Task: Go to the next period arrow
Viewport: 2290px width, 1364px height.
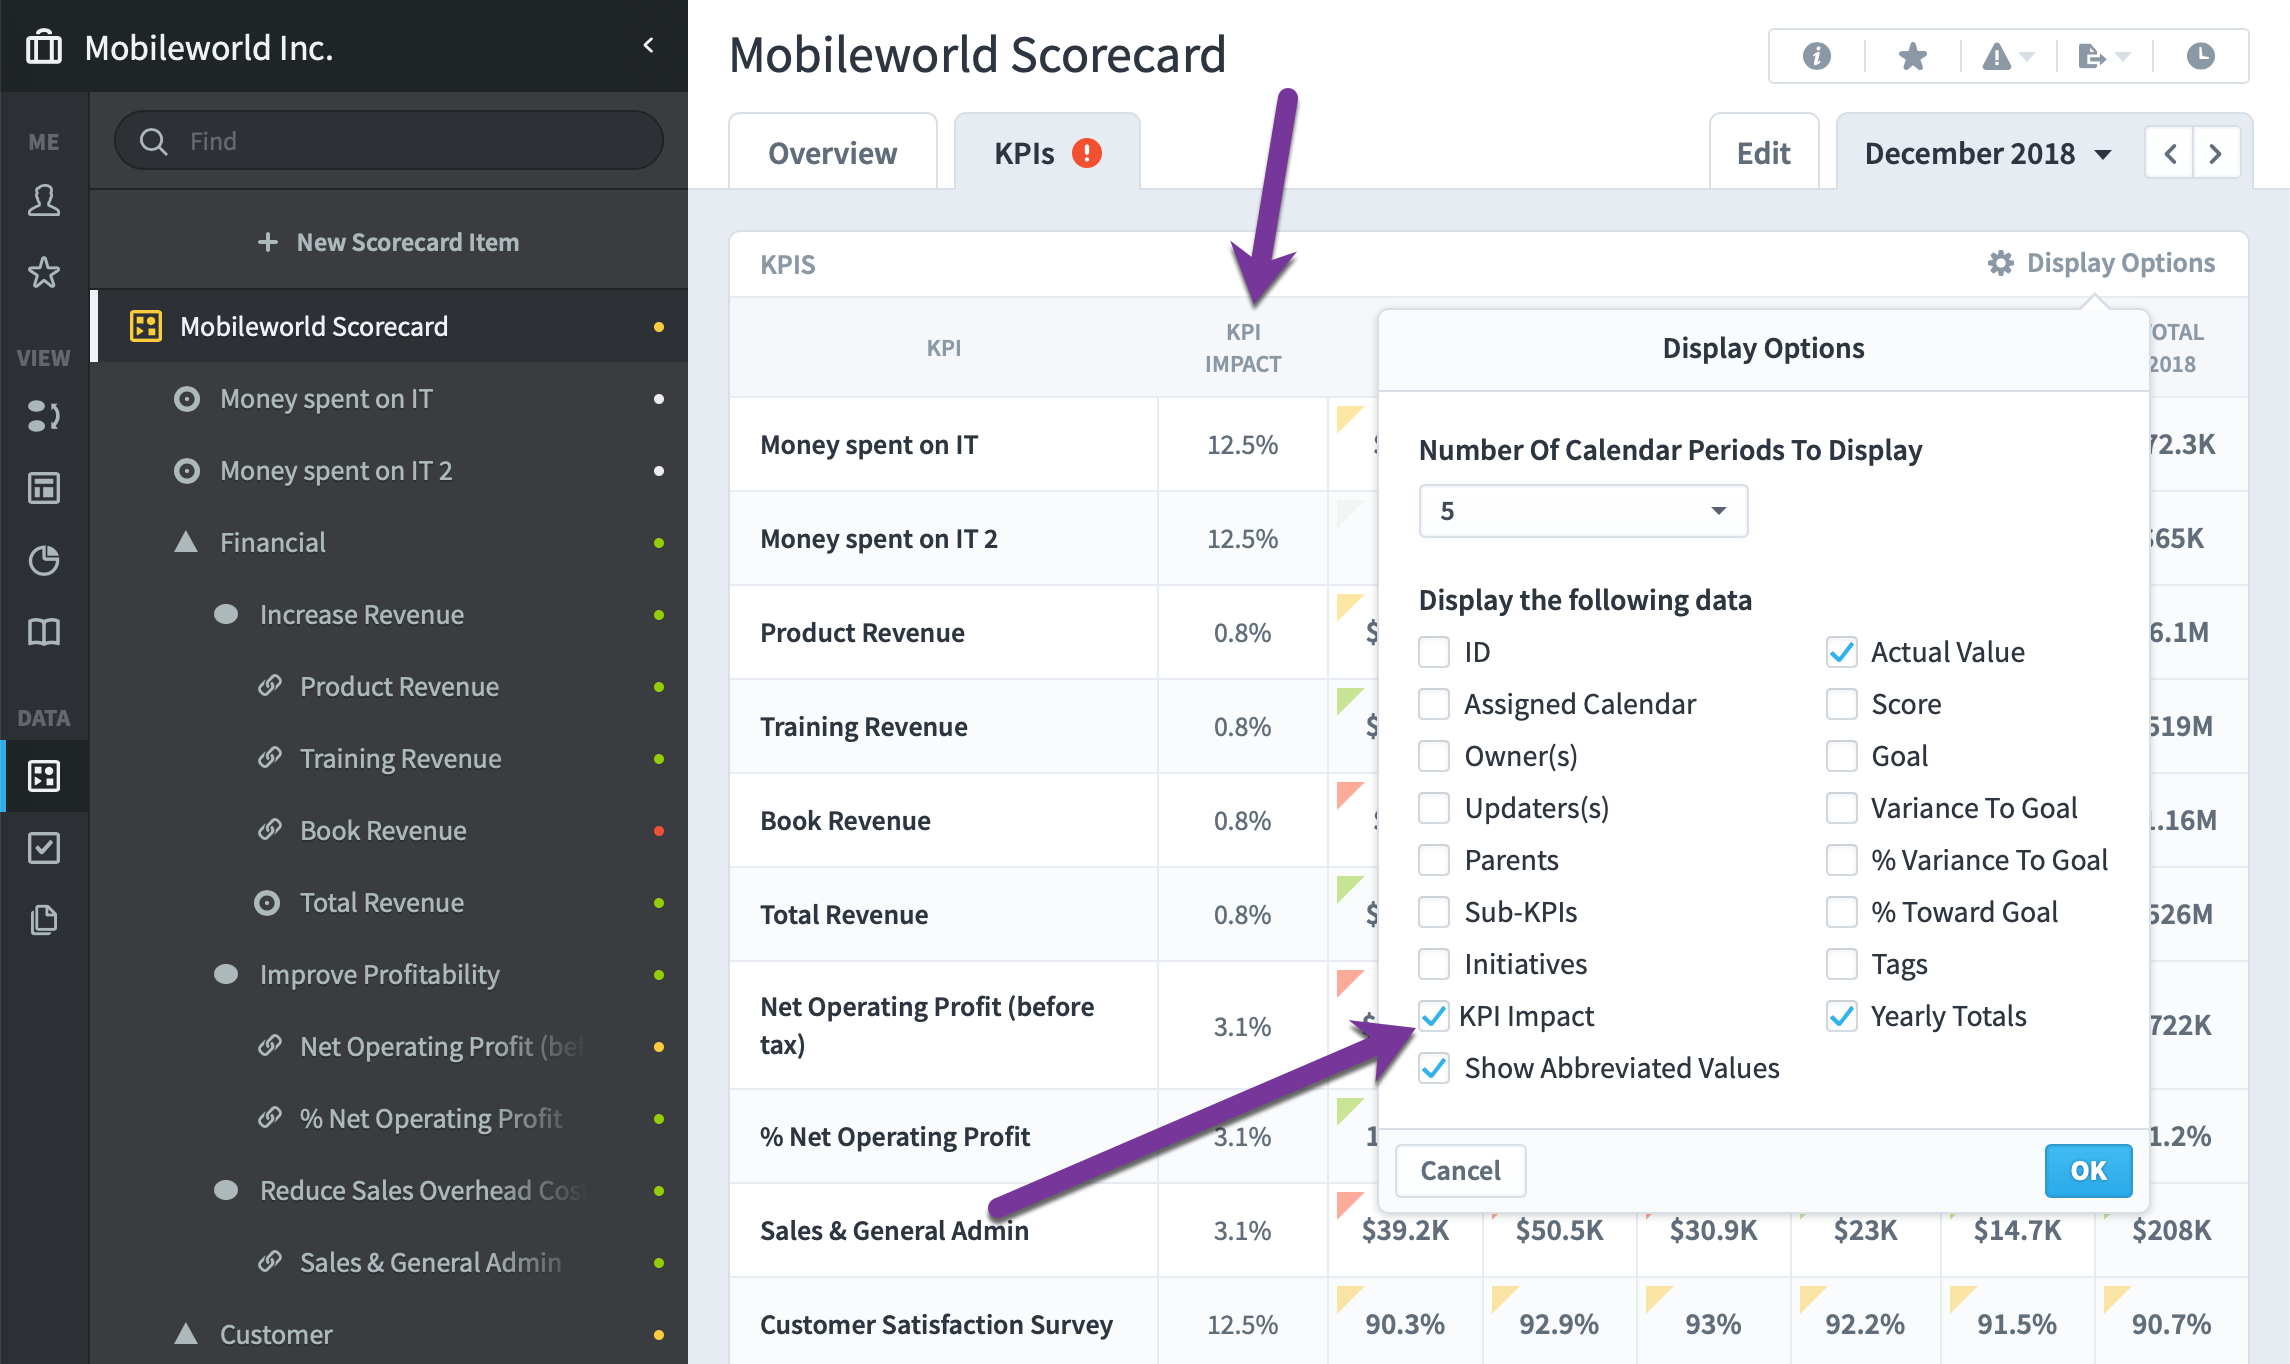Action: point(2216,153)
